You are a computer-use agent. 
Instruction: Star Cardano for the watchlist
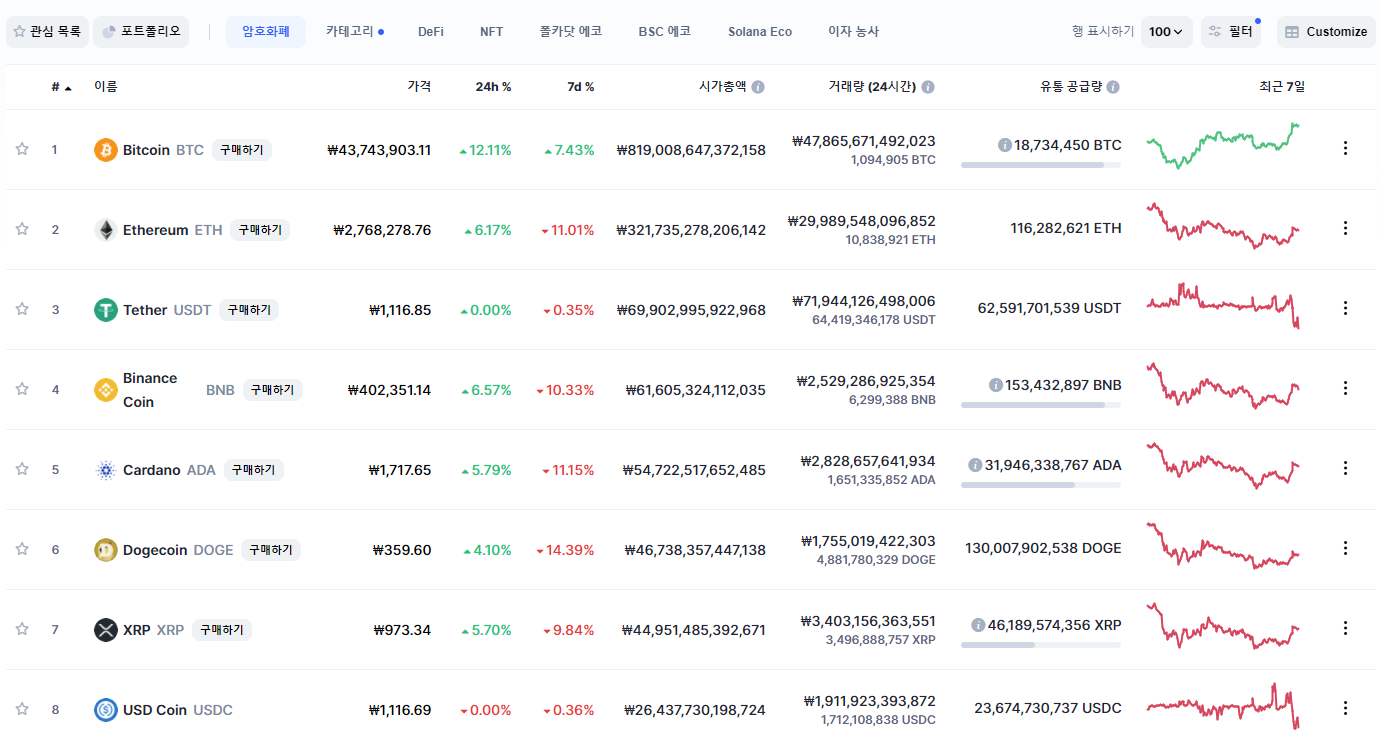22,469
